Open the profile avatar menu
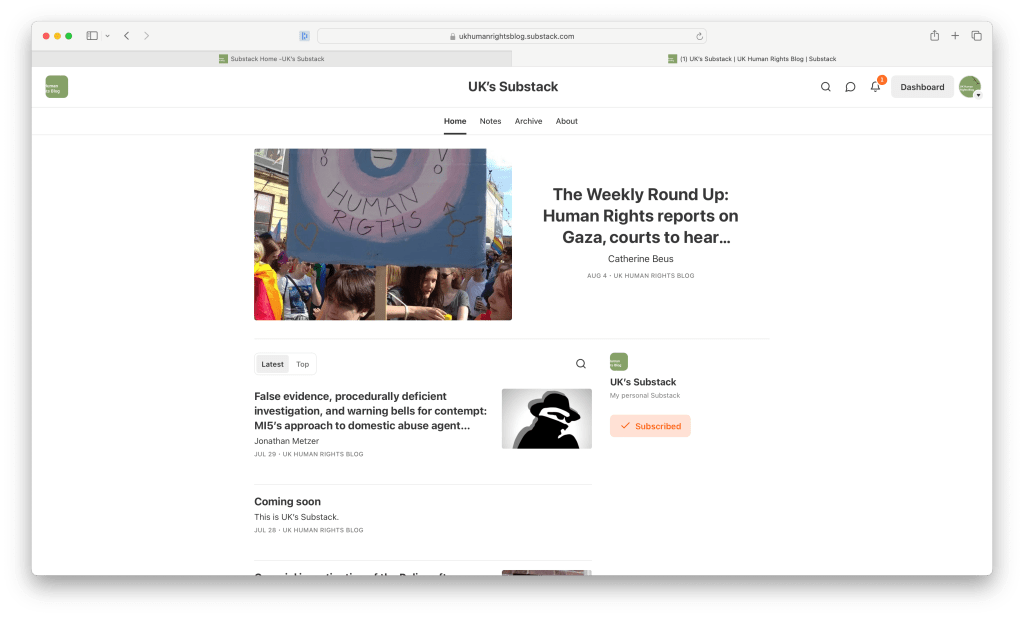 970,87
